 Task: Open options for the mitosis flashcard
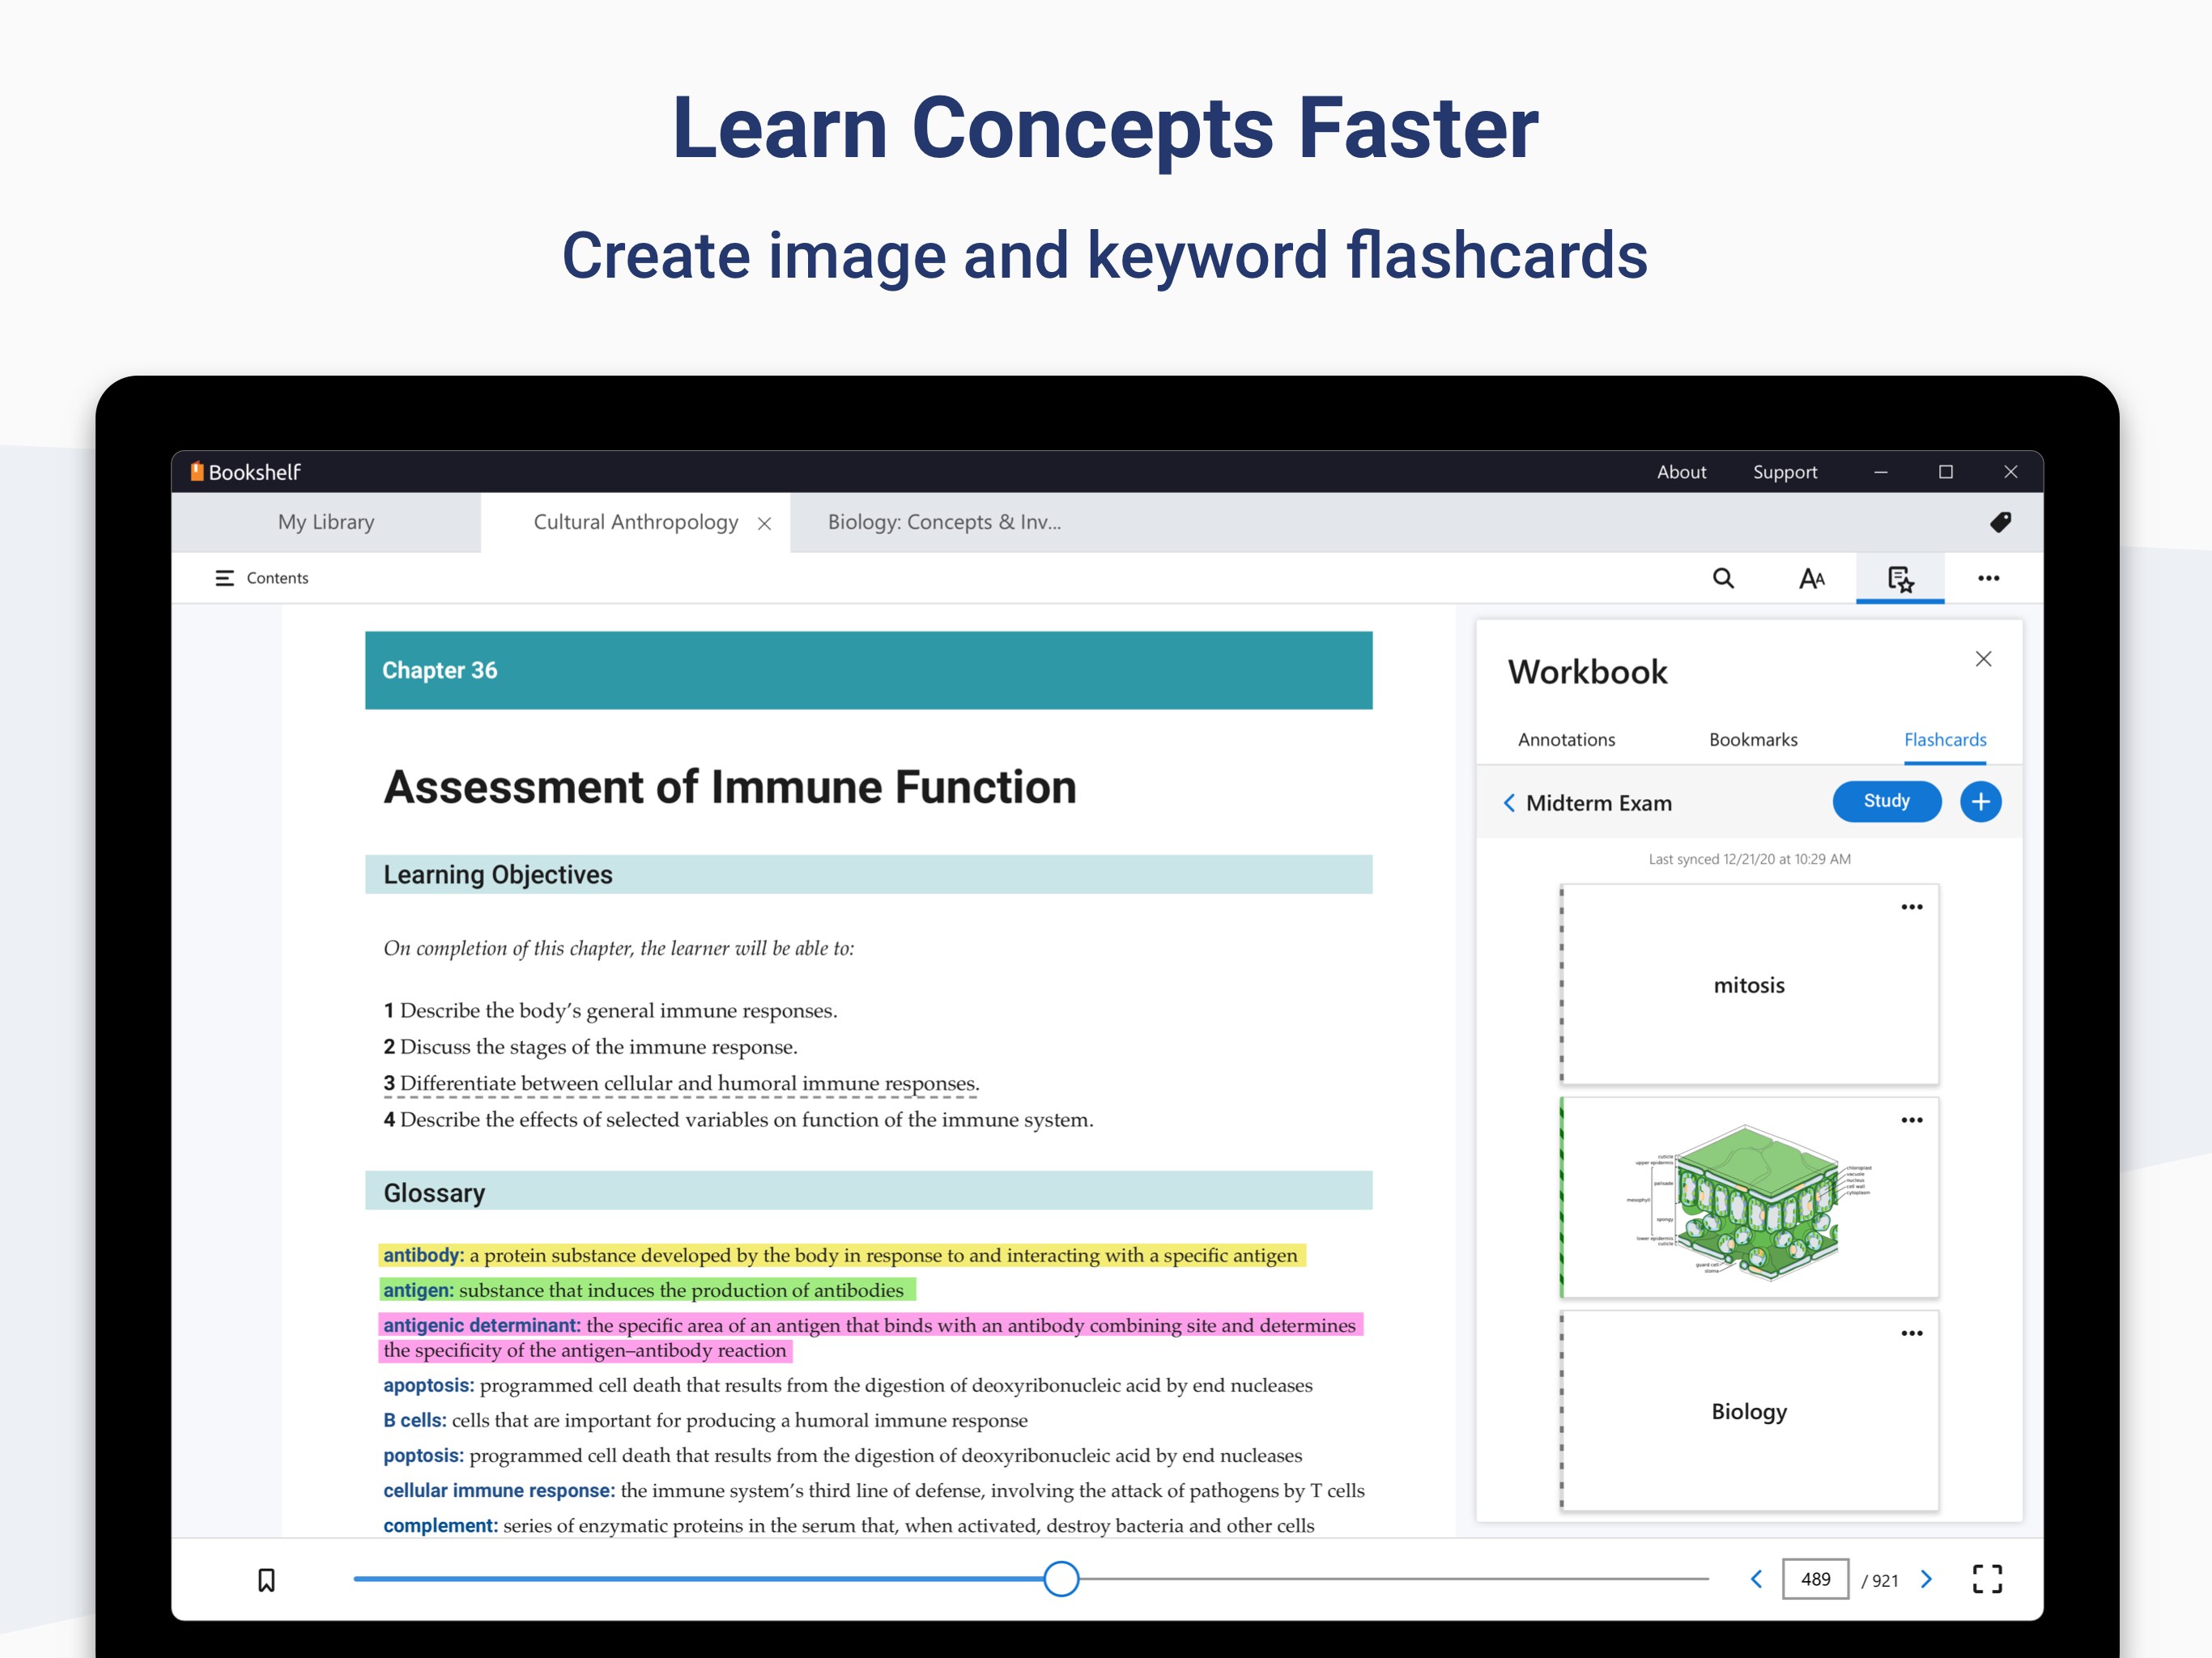(x=1911, y=907)
